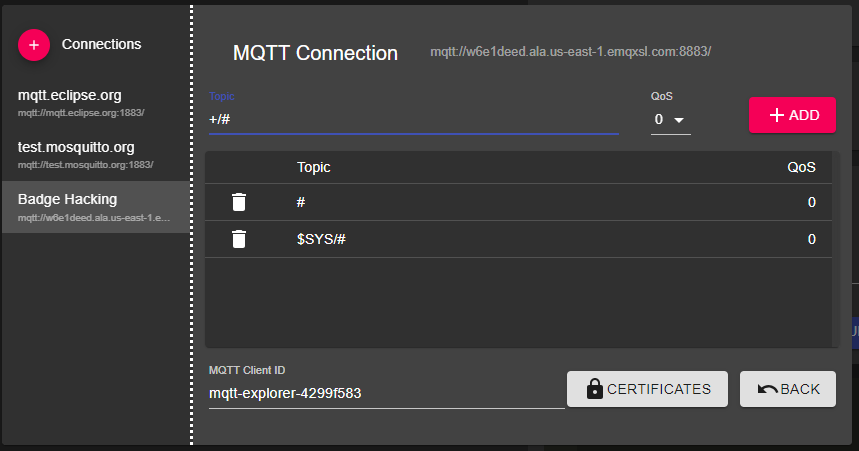Click the lock icon on Certificates
This screenshot has width=859, height=451.
click(594, 389)
